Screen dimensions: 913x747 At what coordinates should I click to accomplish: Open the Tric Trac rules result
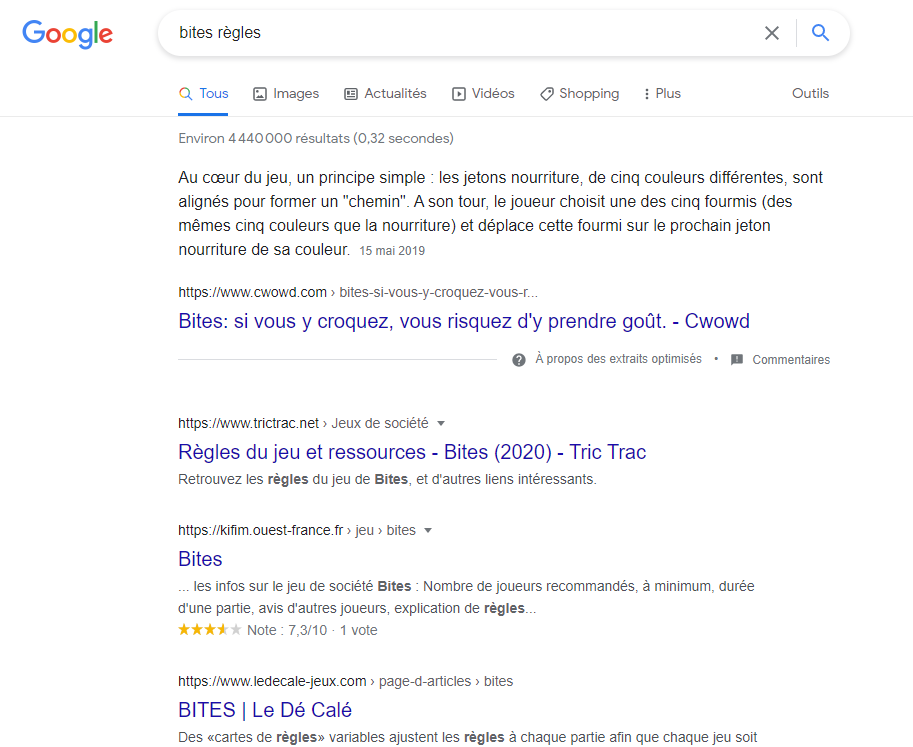tap(412, 452)
